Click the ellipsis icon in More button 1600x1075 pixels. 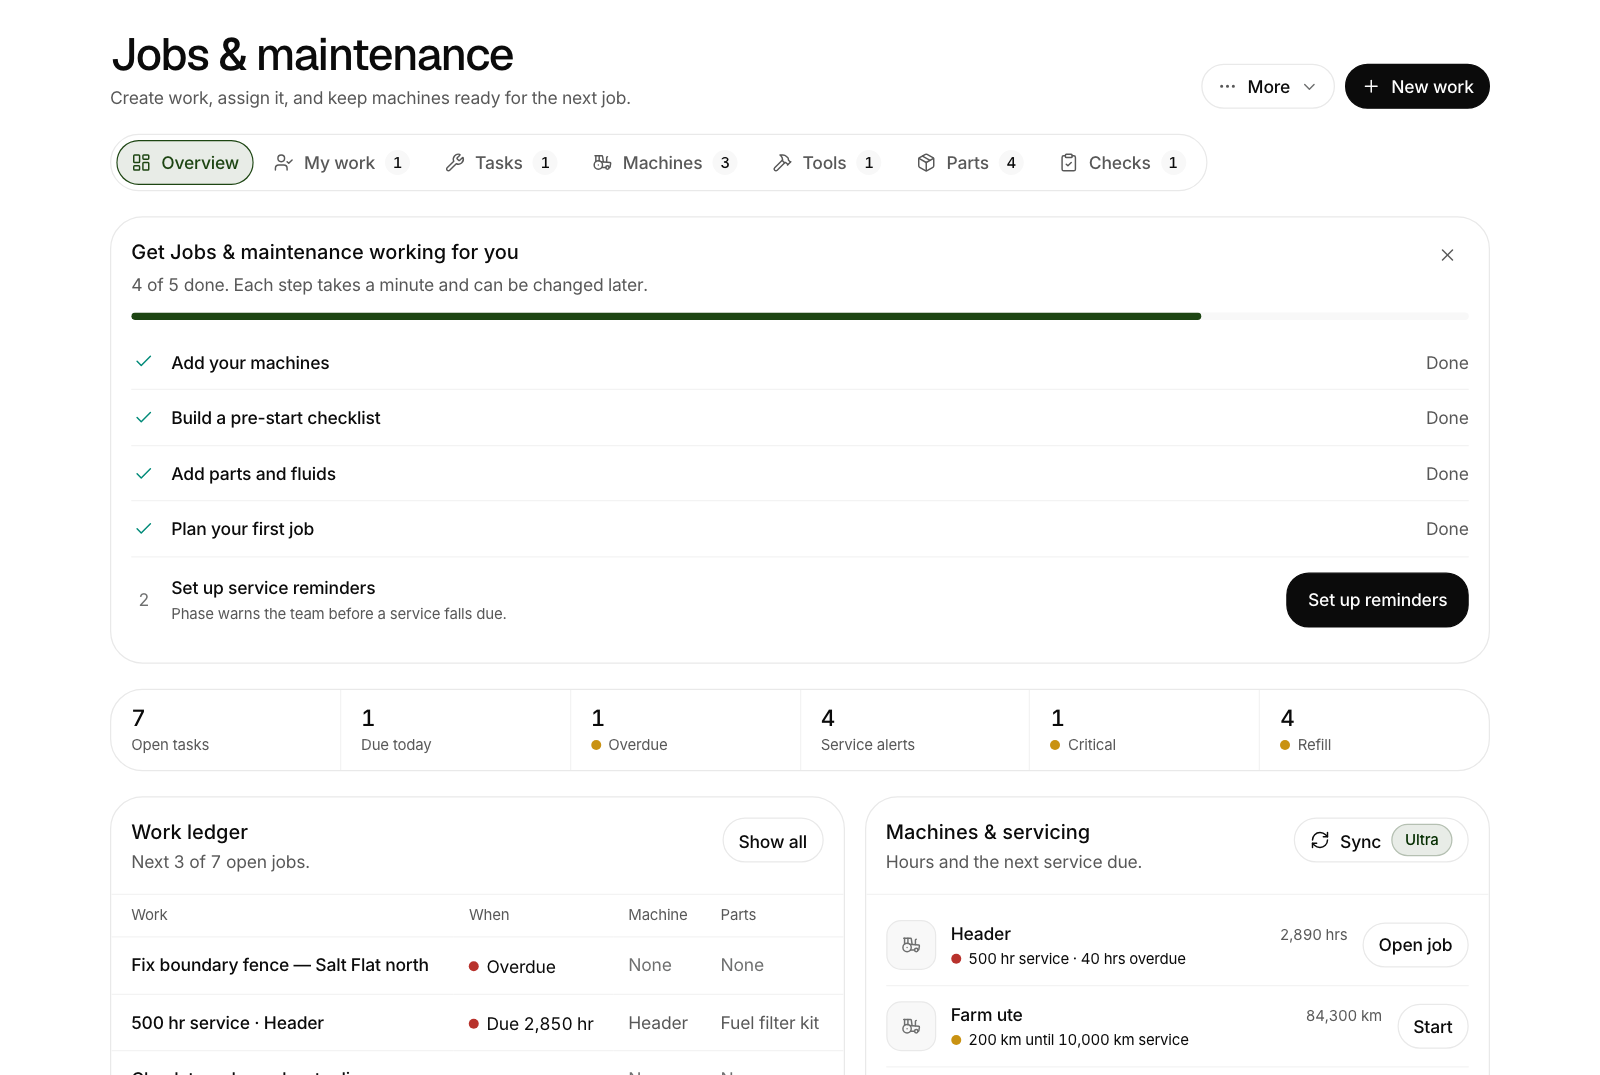point(1227,87)
